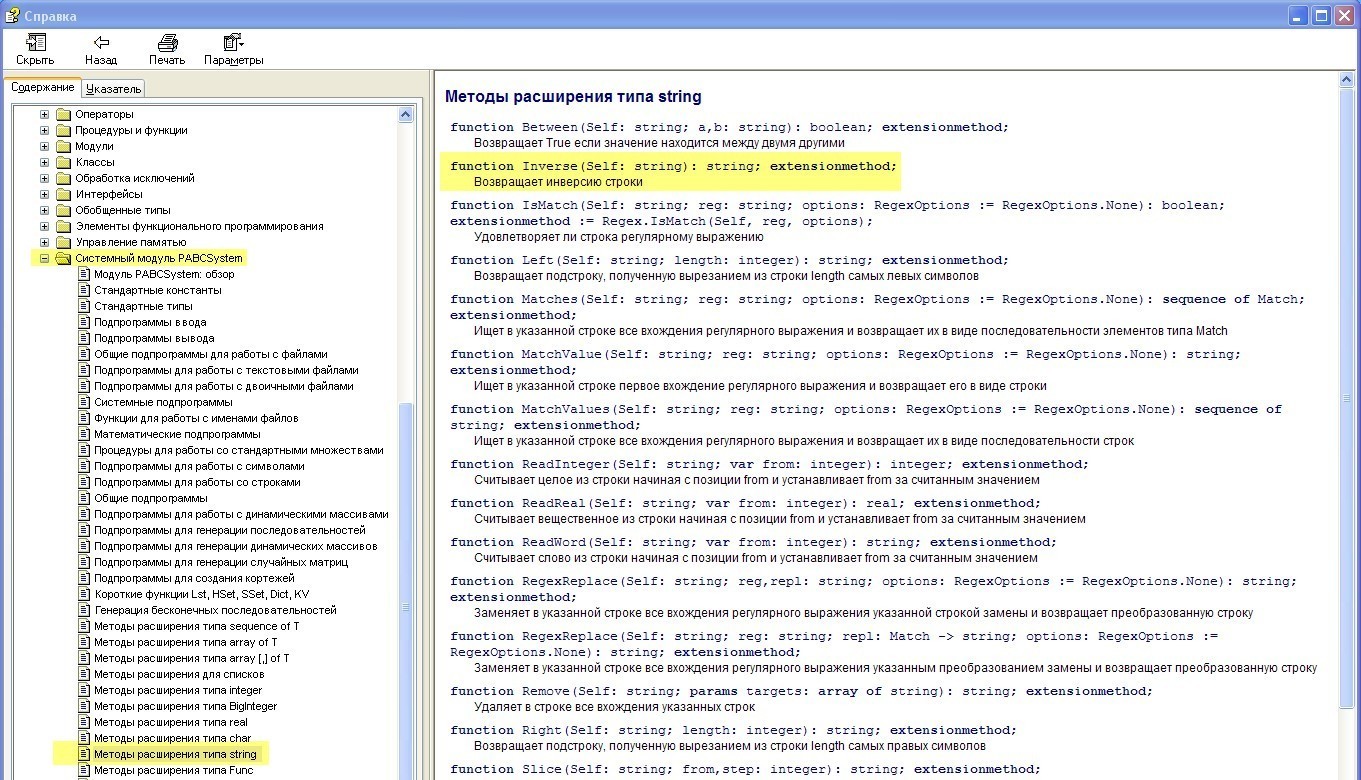The width and height of the screenshot is (1361, 780).
Task: Click the Операторы folder icon
Action: tap(63, 114)
